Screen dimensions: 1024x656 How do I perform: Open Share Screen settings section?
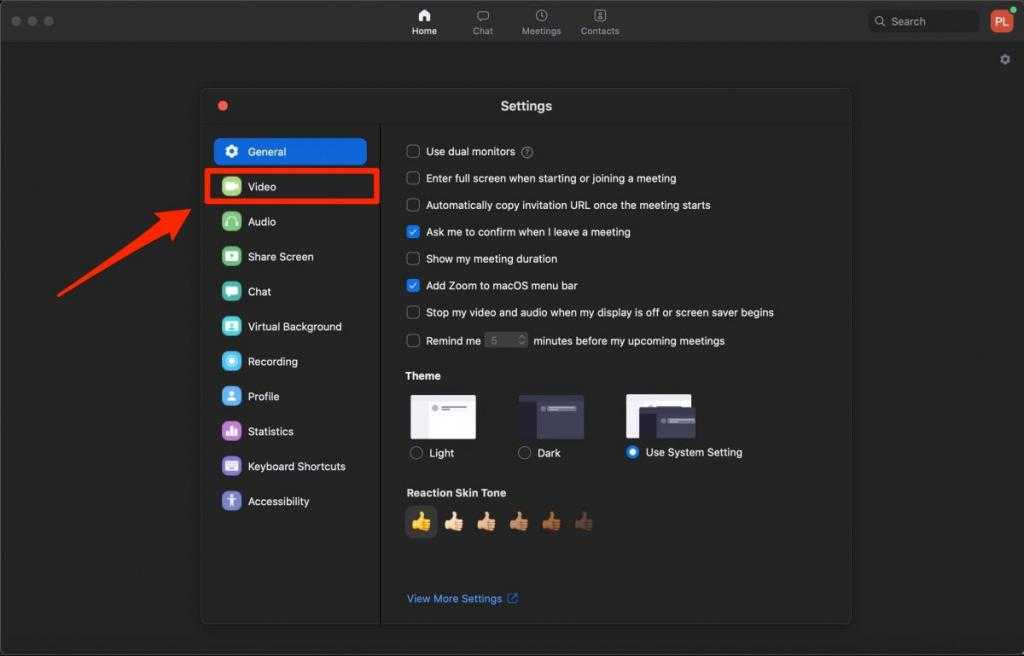tap(280, 257)
